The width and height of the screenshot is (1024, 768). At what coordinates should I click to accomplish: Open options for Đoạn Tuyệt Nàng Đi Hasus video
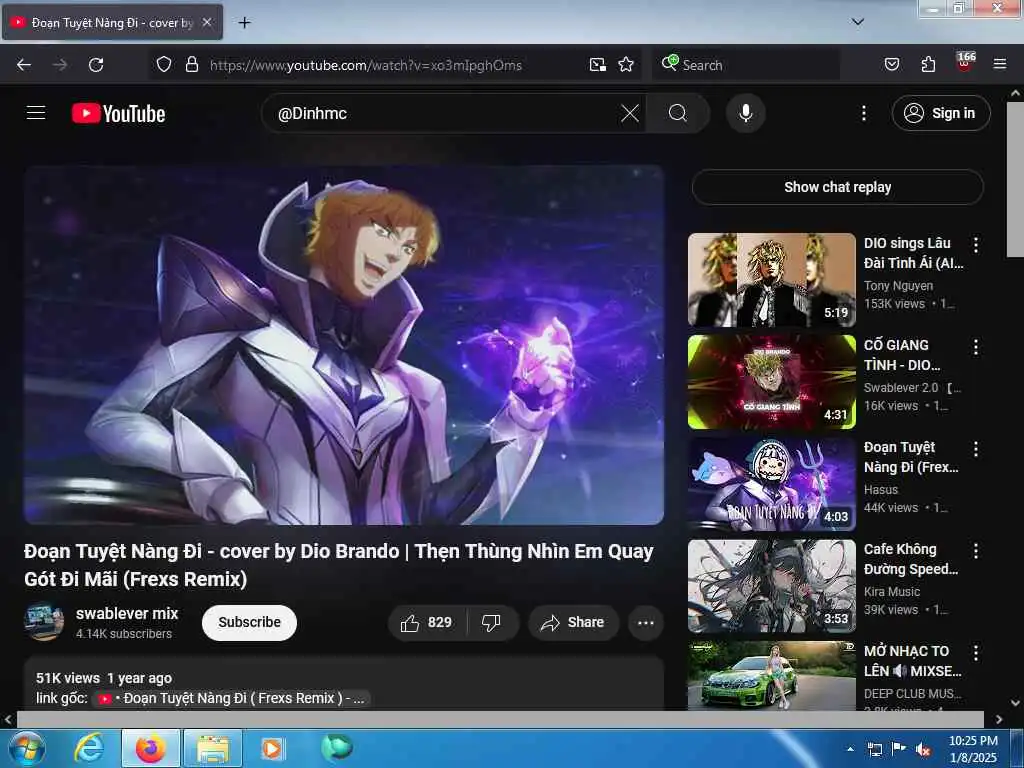coord(976,449)
